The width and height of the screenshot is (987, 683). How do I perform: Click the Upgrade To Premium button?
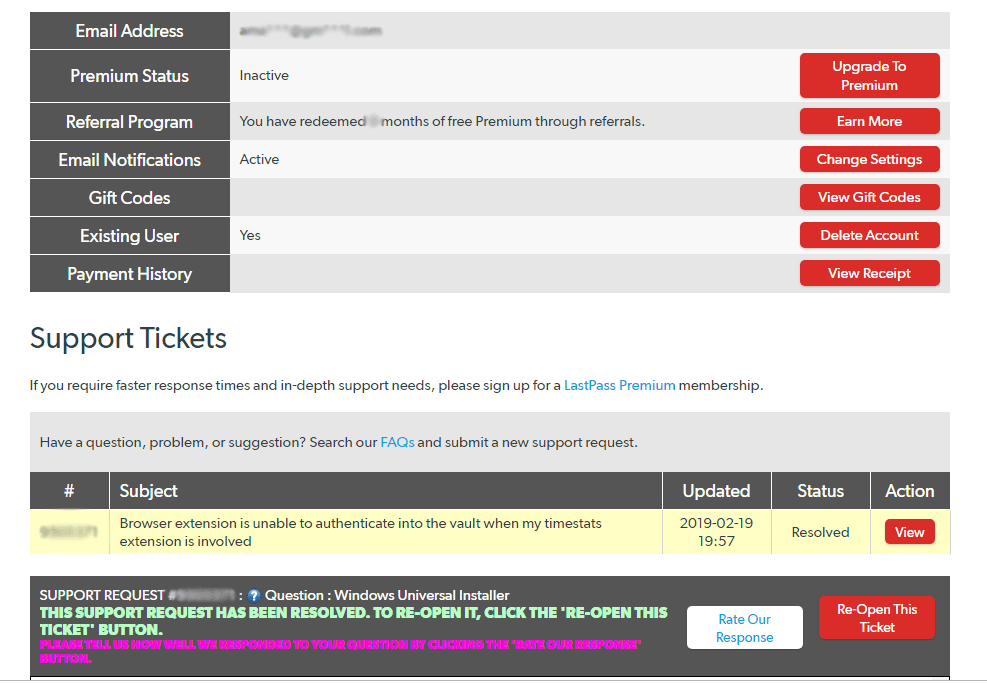(869, 76)
